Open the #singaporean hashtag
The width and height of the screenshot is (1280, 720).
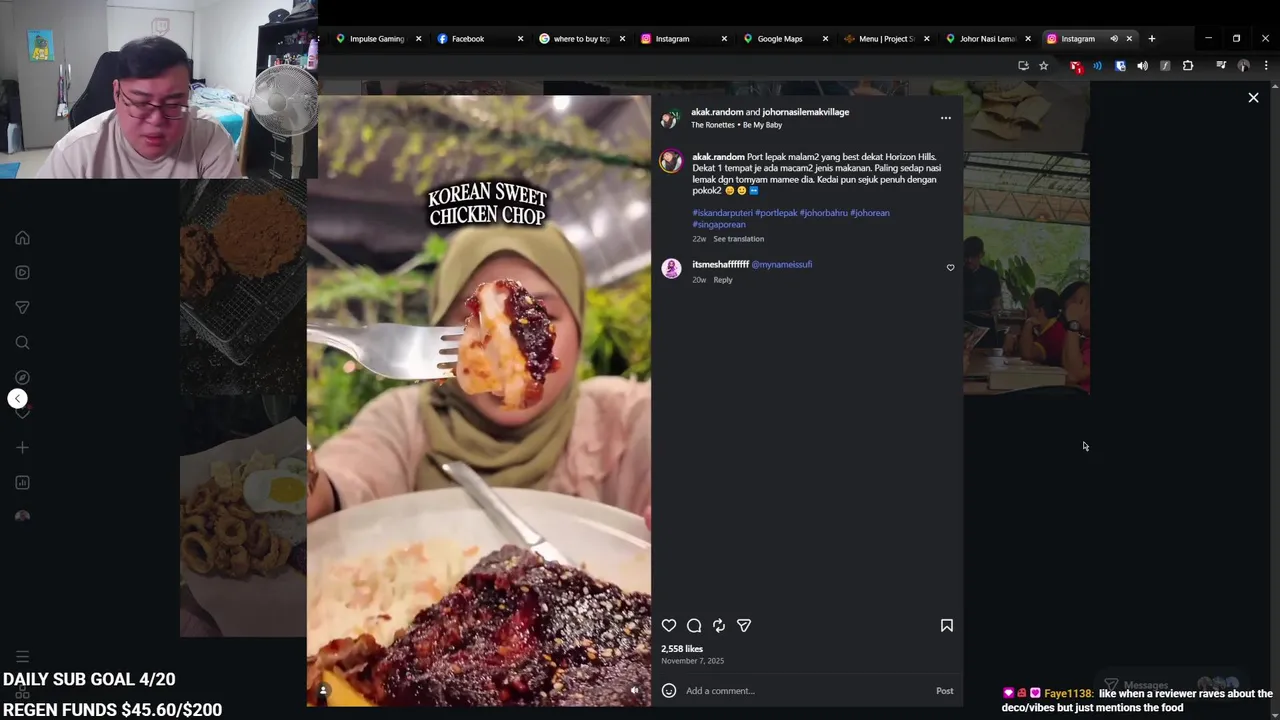coord(719,225)
